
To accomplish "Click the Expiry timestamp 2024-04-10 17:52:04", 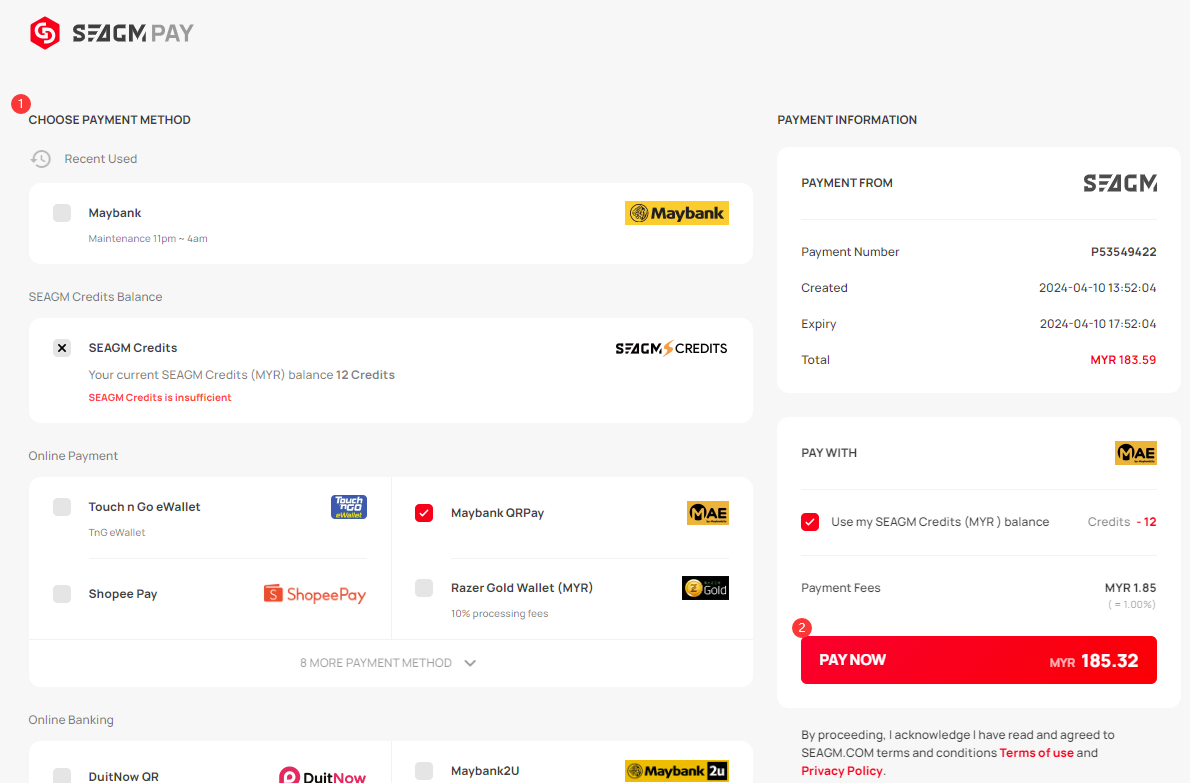I will click(1097, 324).
